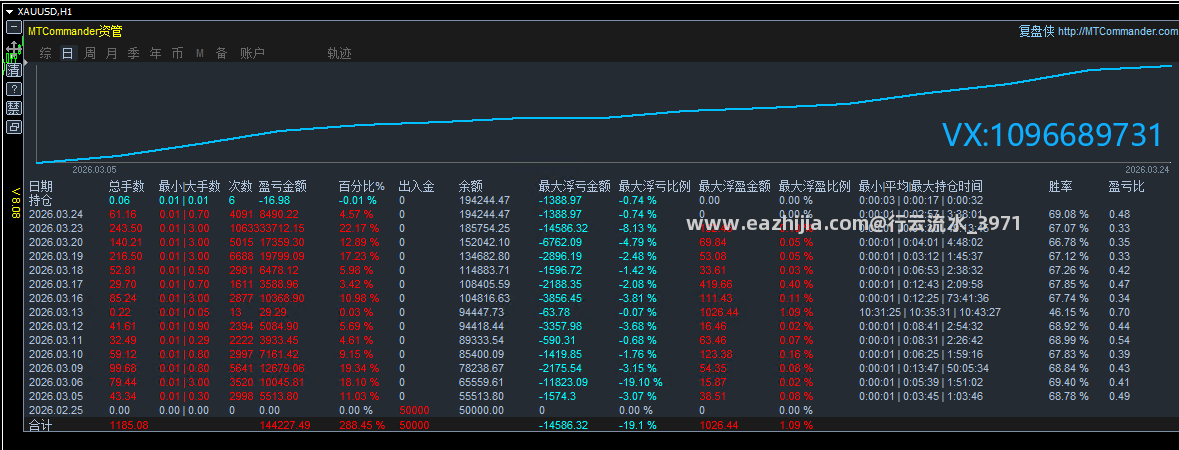Click the 日期 column header

tap(41, 186)
